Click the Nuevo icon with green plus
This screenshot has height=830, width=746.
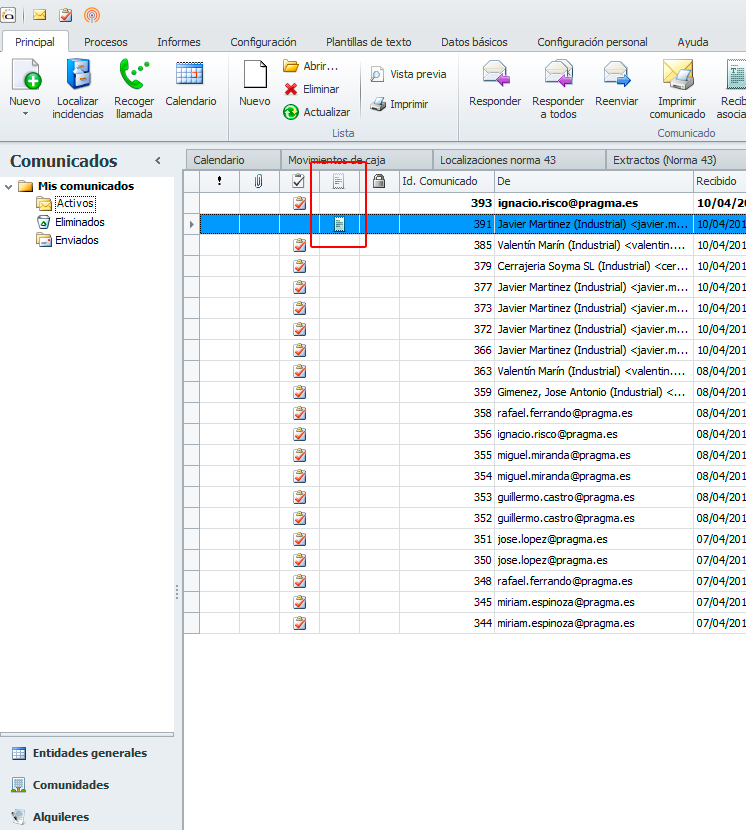26,74
